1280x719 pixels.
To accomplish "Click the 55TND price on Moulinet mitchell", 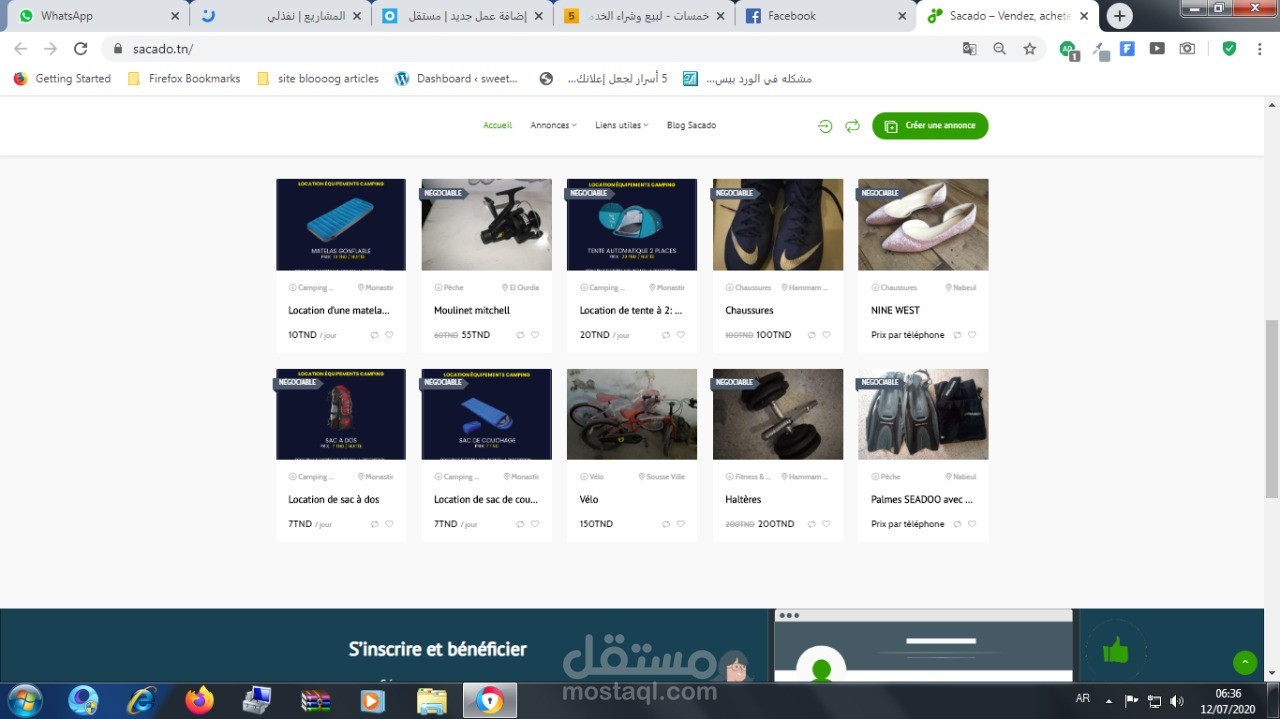I will pyautogui.click(x=476, y=335).
